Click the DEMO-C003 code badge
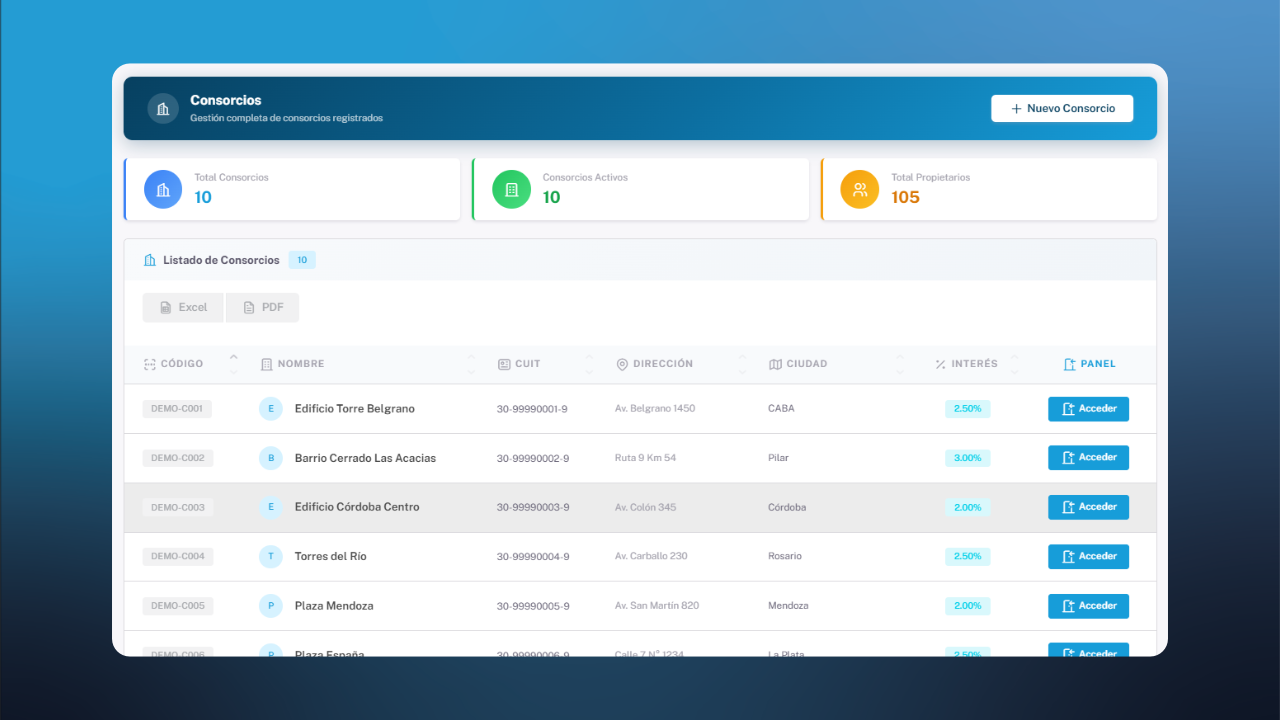 [177, 507]
